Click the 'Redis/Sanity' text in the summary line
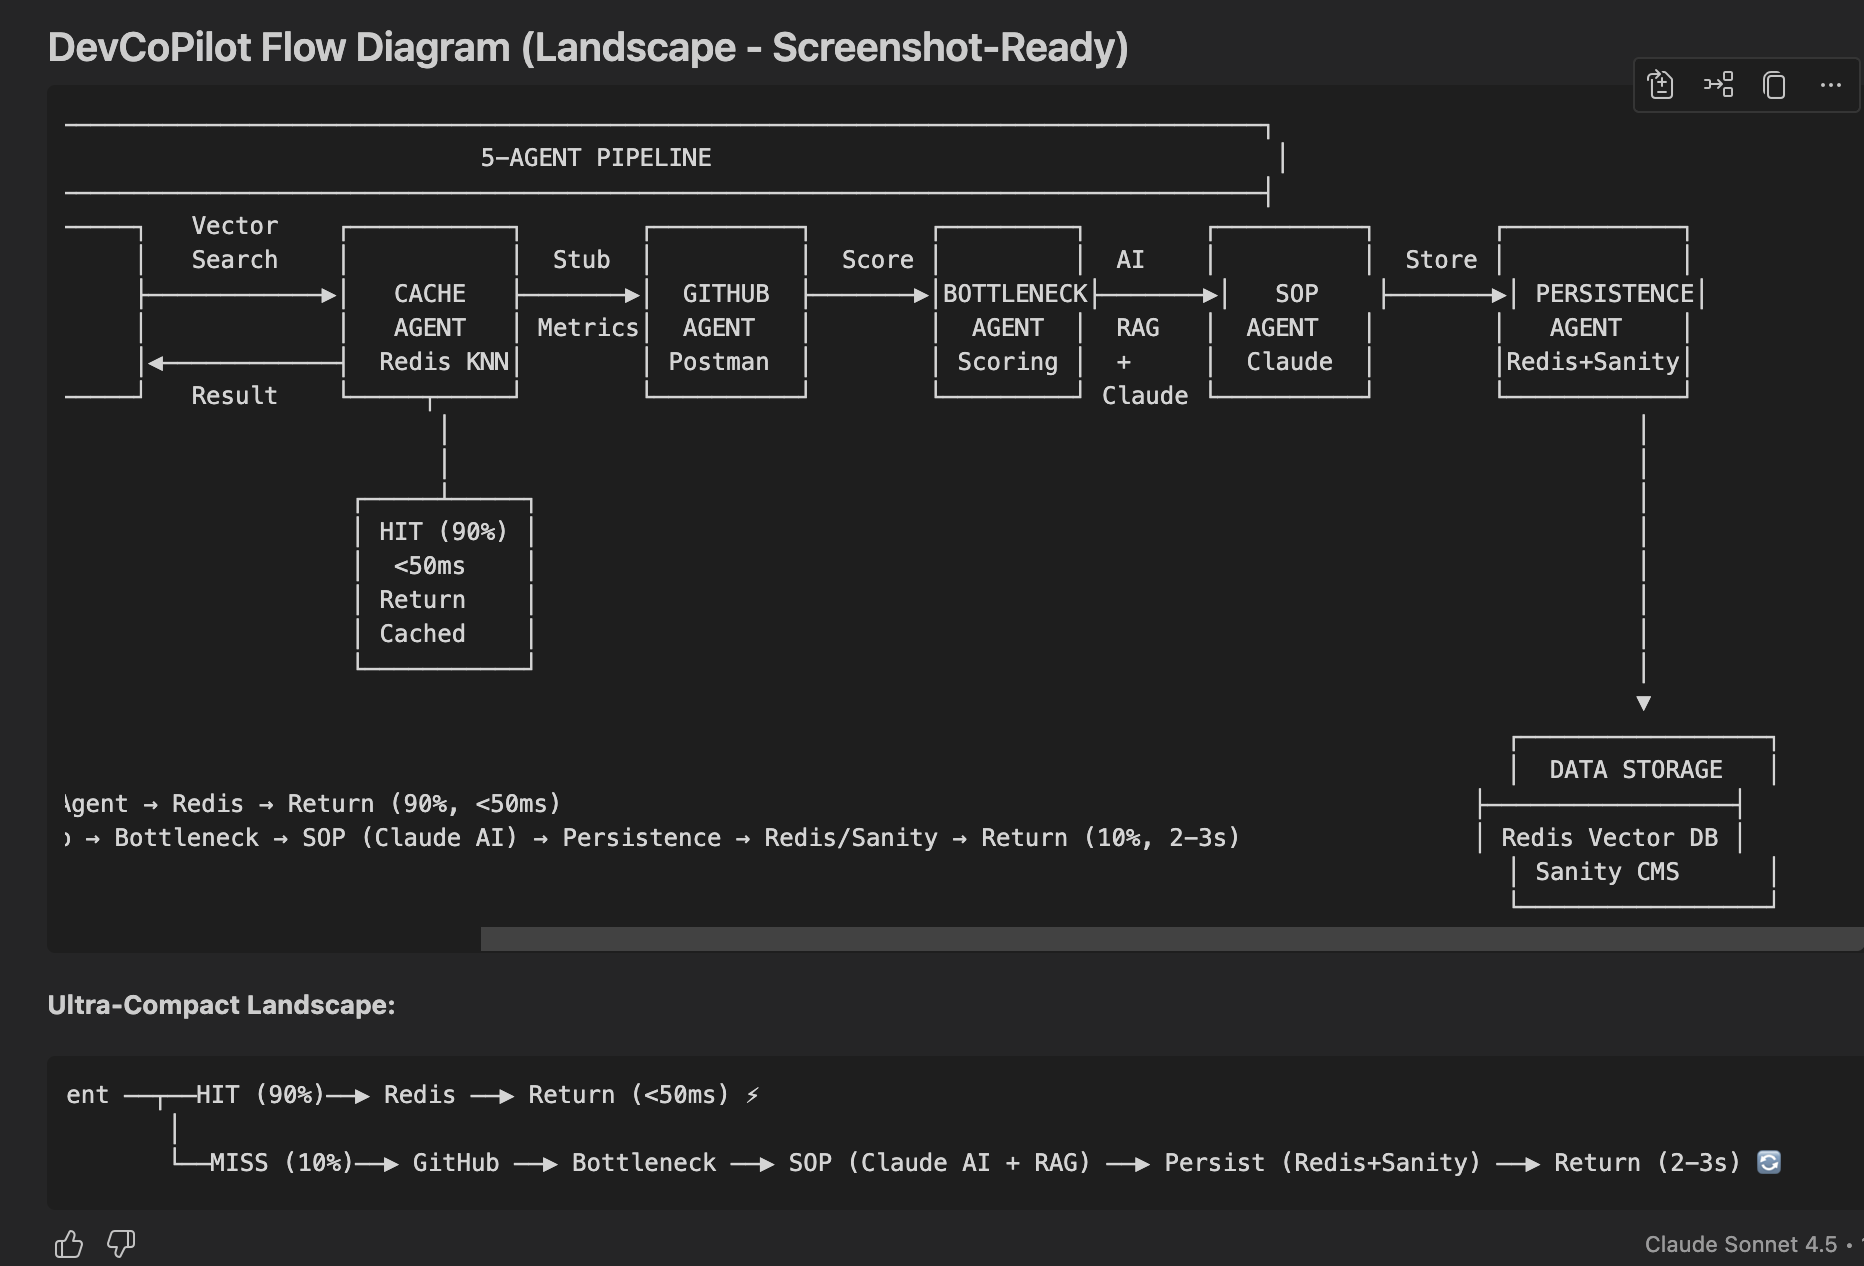 point(851,838)
